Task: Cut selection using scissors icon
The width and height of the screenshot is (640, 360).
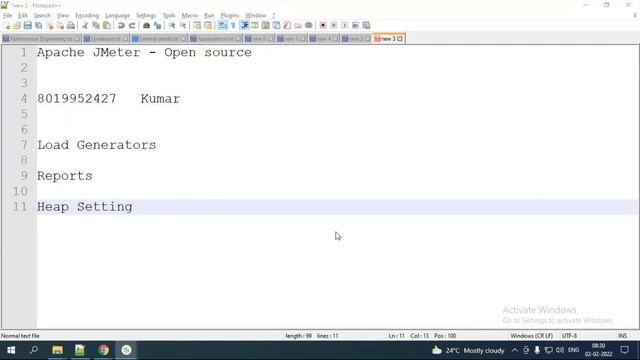Action: point(85,26)
